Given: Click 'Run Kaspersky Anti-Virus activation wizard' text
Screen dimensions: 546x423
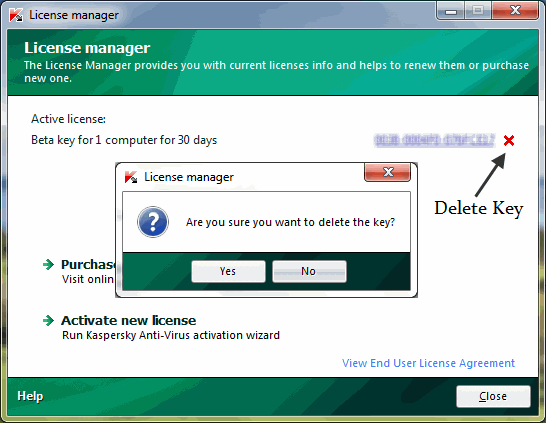Looking at the screenshot, I should [171, 335].
